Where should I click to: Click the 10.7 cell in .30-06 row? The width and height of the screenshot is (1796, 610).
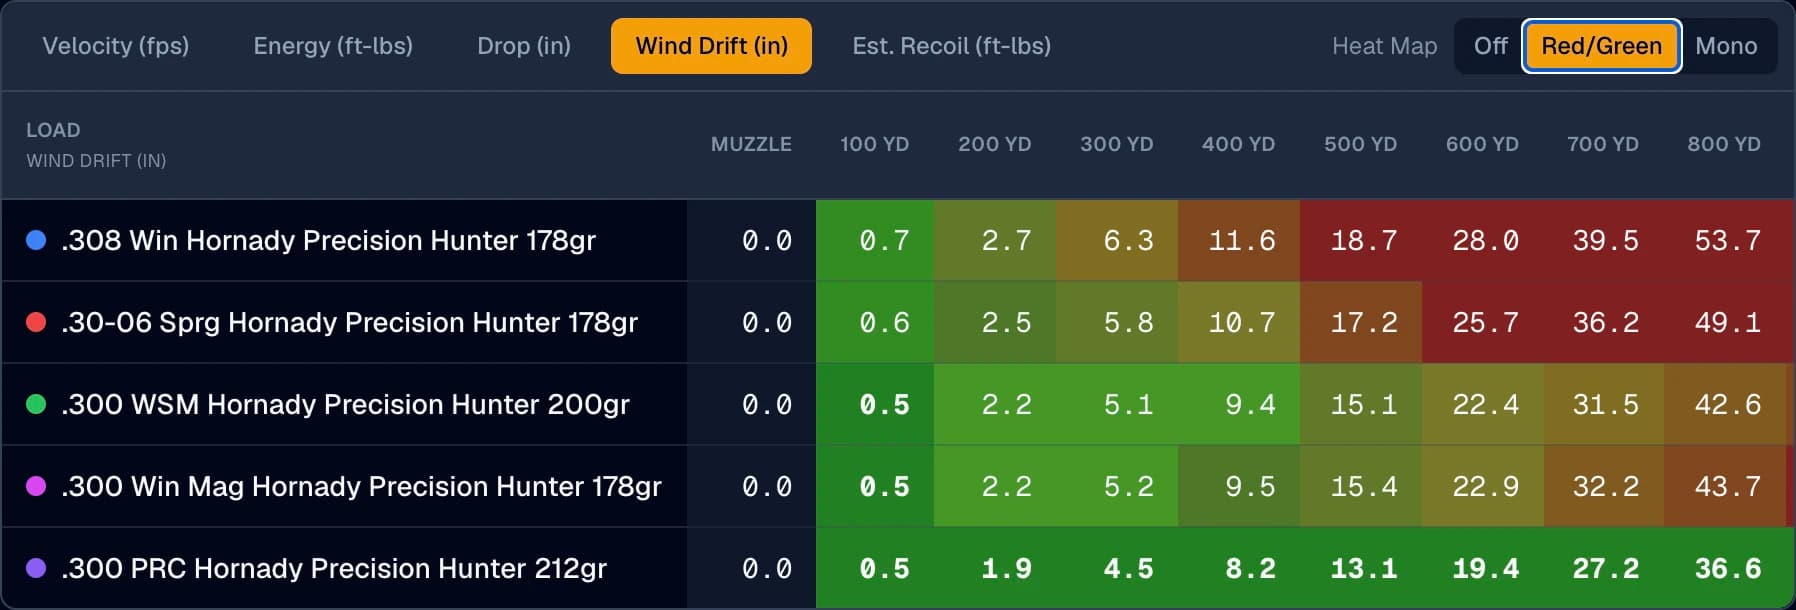click(x=1239, y=322)
